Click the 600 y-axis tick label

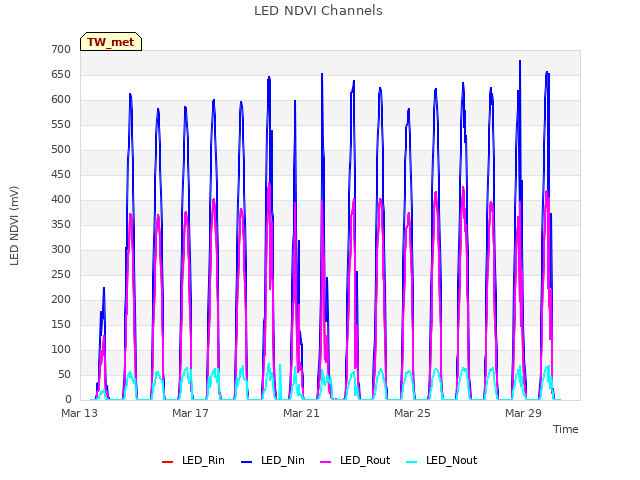click(61, 100)
